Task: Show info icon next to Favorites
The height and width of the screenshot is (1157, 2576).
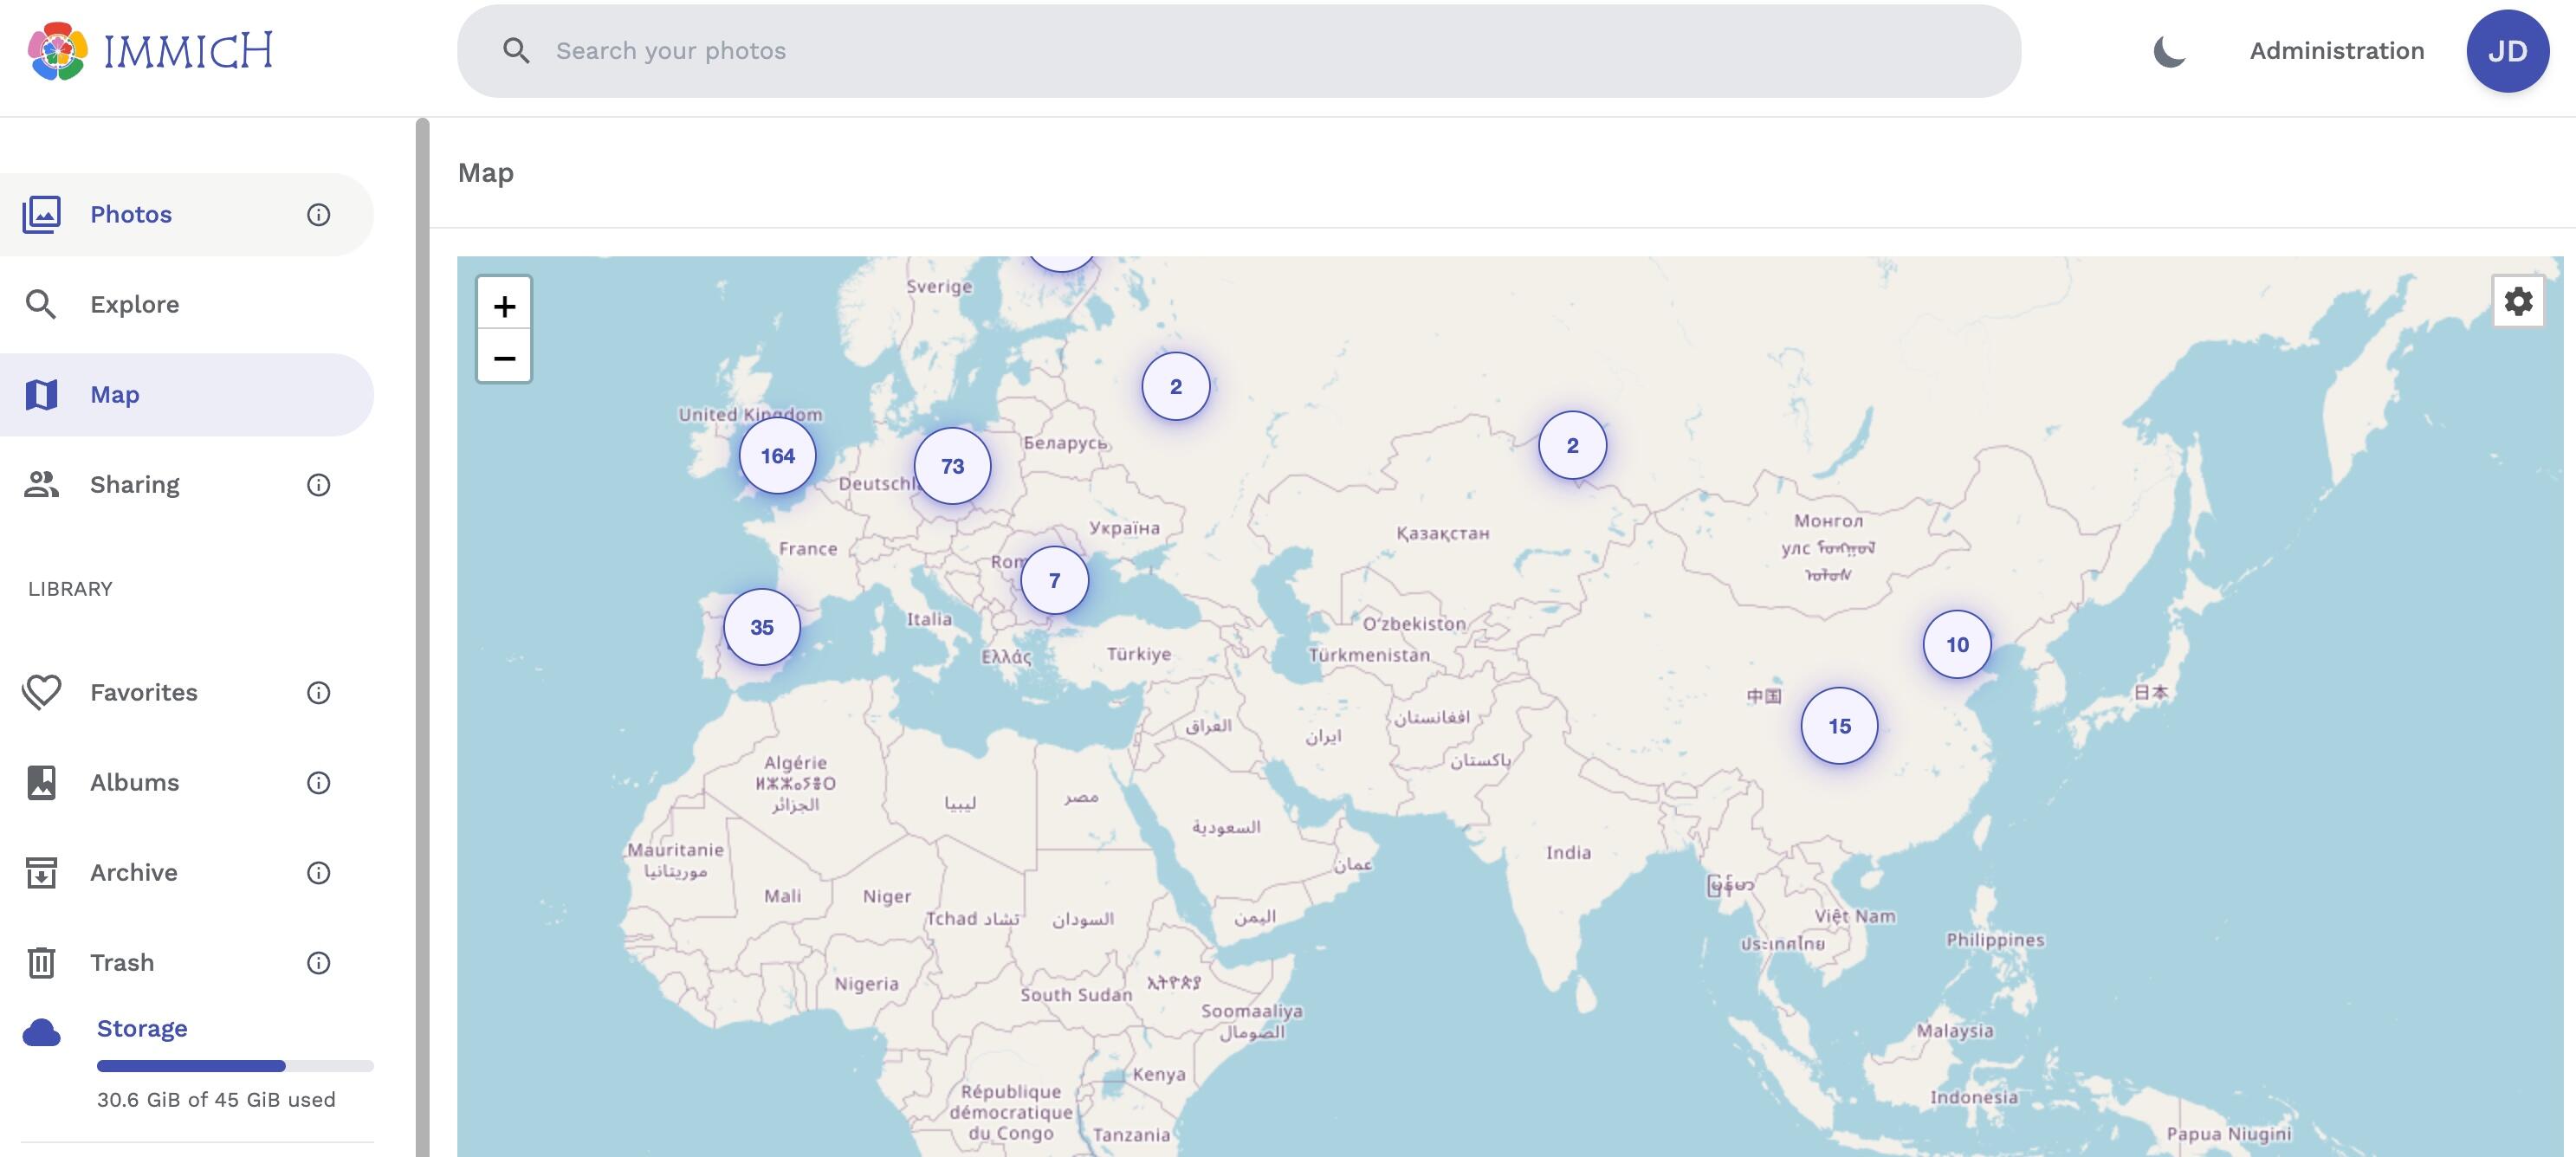Action: coord(318,693)
